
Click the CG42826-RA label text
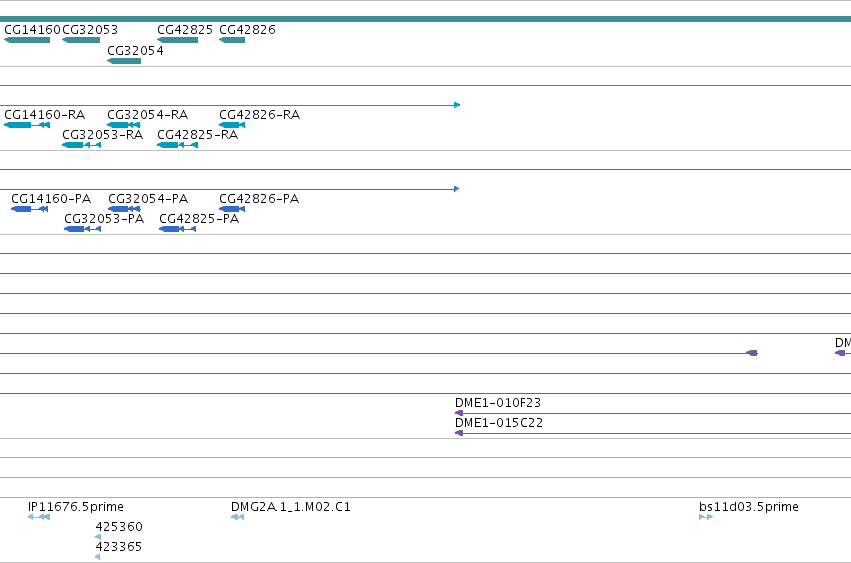259,115
